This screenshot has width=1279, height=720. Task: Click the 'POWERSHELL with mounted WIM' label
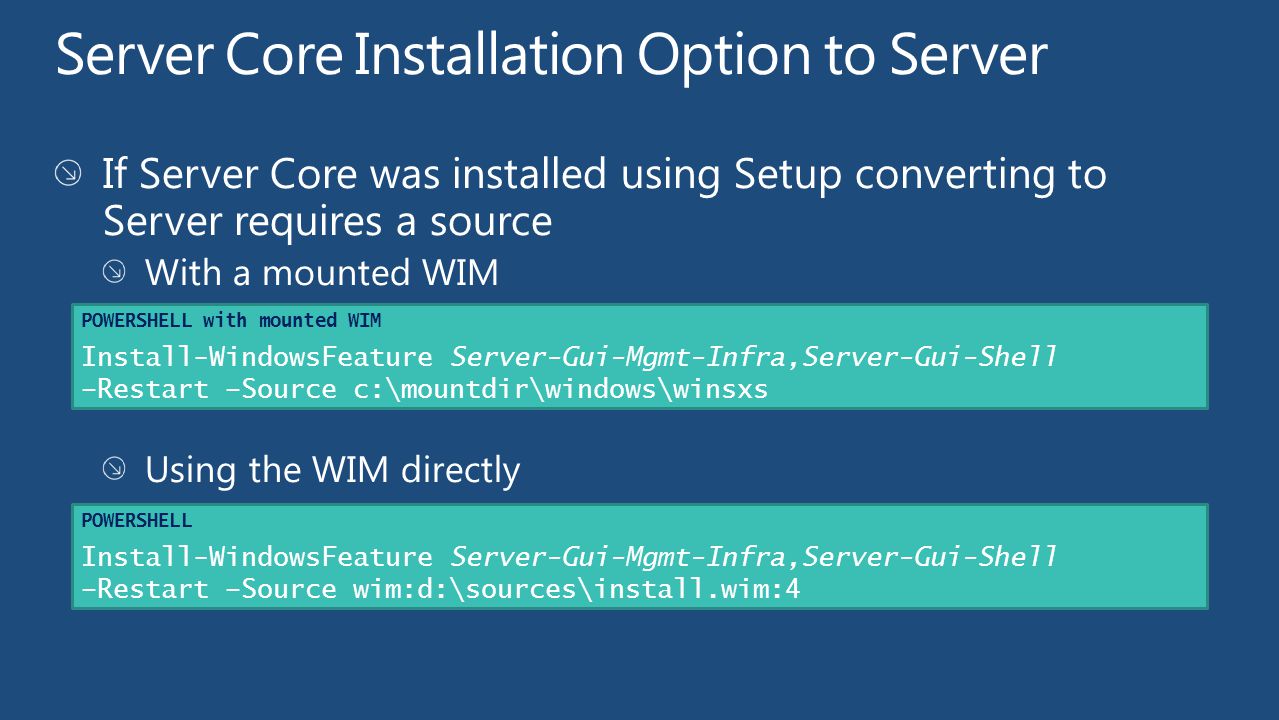pos(231,321)
